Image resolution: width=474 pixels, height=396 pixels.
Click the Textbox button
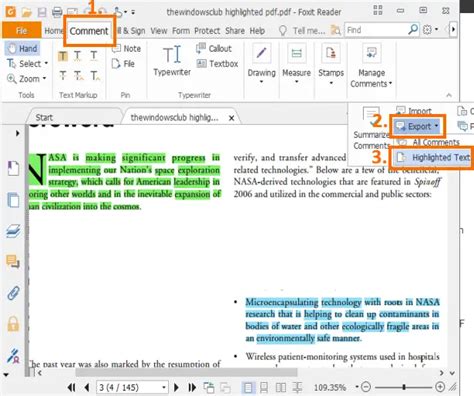[217, 64]
